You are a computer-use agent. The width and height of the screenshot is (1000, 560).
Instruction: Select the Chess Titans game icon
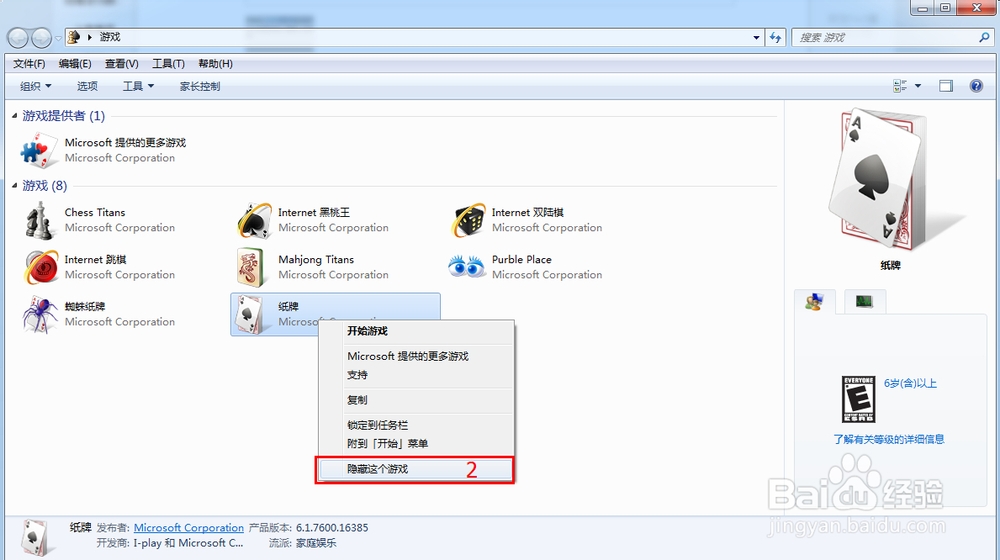[x=38, y=220]
